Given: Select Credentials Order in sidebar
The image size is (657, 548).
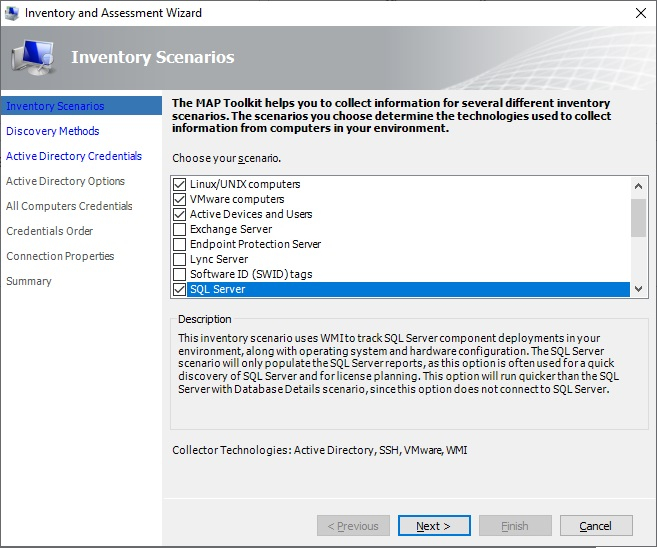Looking at the screenshot, I should [x=49, y=231].
